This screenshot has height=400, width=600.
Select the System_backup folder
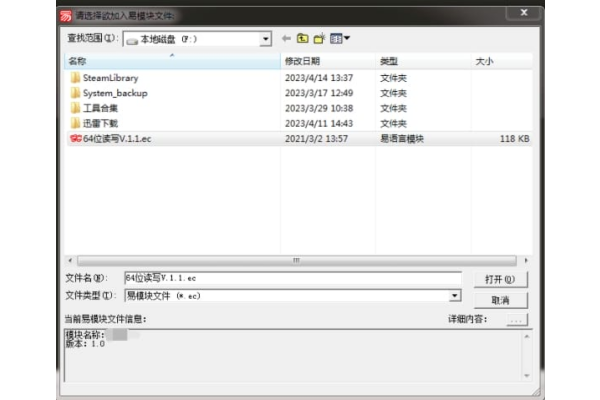[x=109, y=93]
